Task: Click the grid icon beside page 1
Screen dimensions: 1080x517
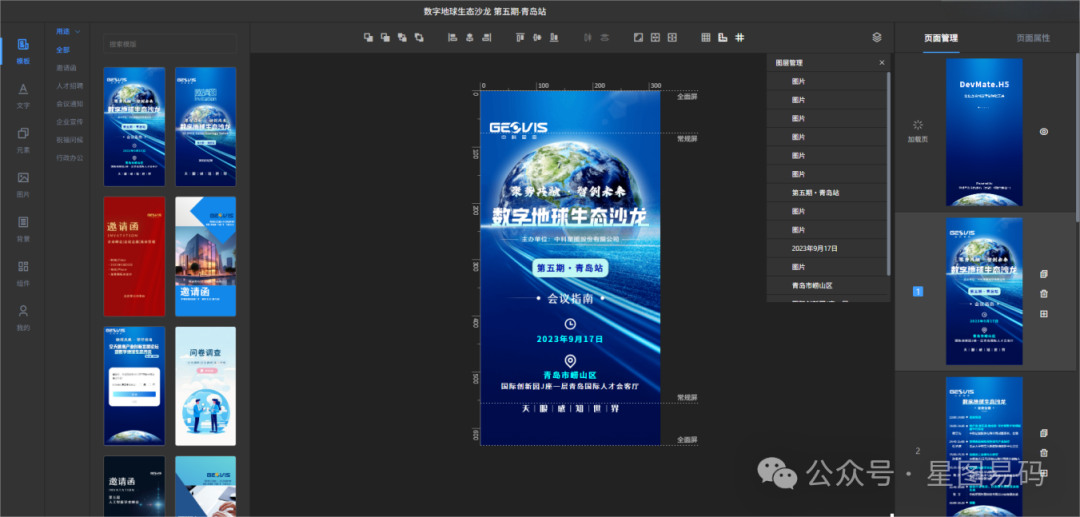Action: [1043, 314]
